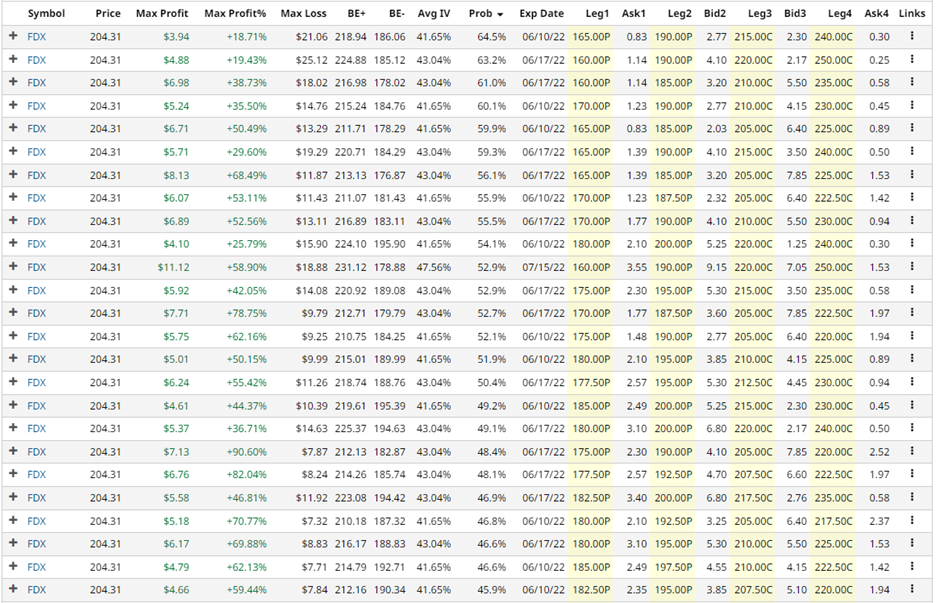Click the 47.56% average IV value
This screenshot has height=603, width=940.
433,267
